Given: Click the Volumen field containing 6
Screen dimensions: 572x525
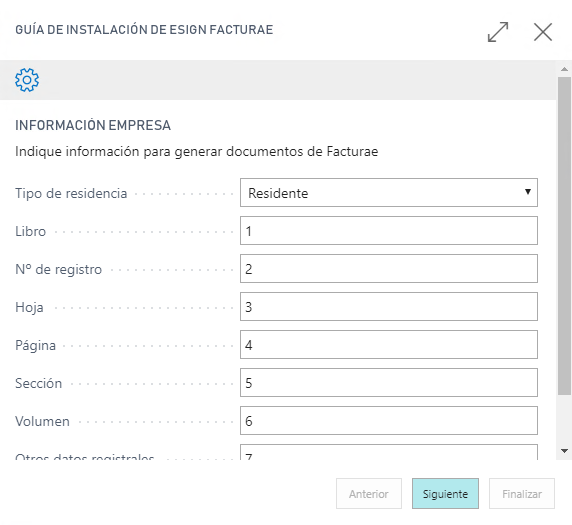Looking at the screenshot, I should [x=389, y=420].
